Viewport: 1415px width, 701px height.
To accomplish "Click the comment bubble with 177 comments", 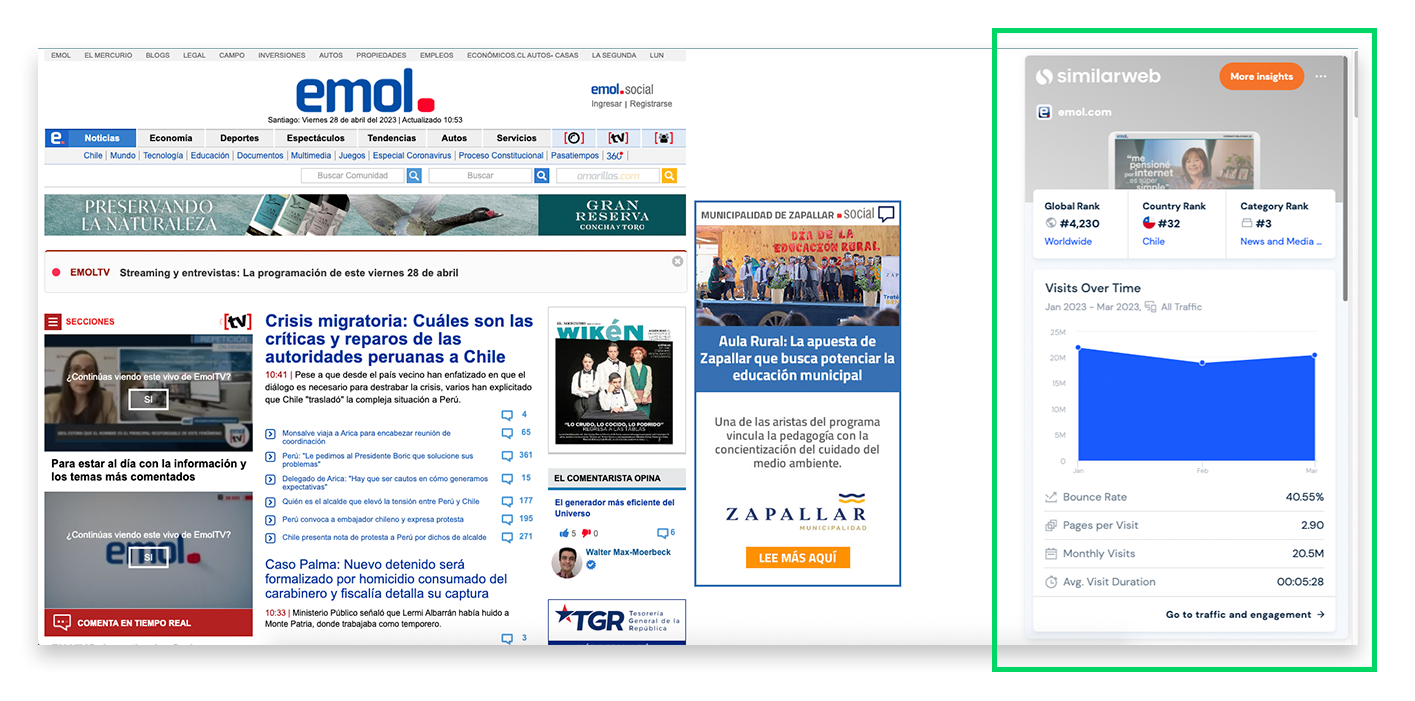I will tap(507, 502).
